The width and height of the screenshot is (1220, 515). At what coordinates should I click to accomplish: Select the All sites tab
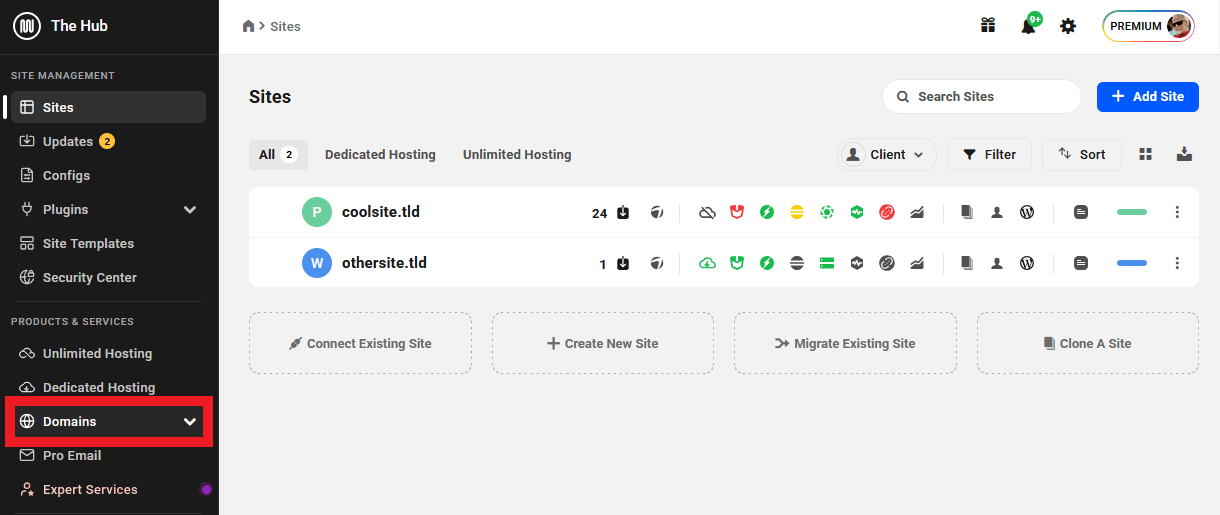pos(278,154)
